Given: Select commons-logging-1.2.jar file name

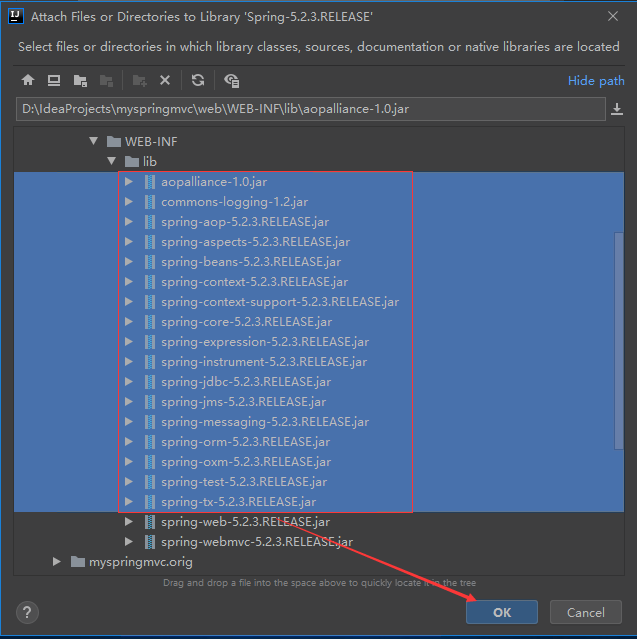Looking at the screenshot, I should click(x=234, y=202).
